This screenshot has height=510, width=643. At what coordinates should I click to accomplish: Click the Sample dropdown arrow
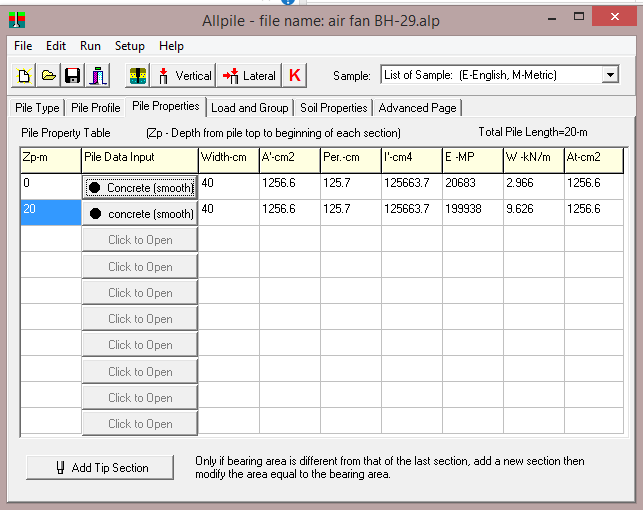[x=610, y=75]
